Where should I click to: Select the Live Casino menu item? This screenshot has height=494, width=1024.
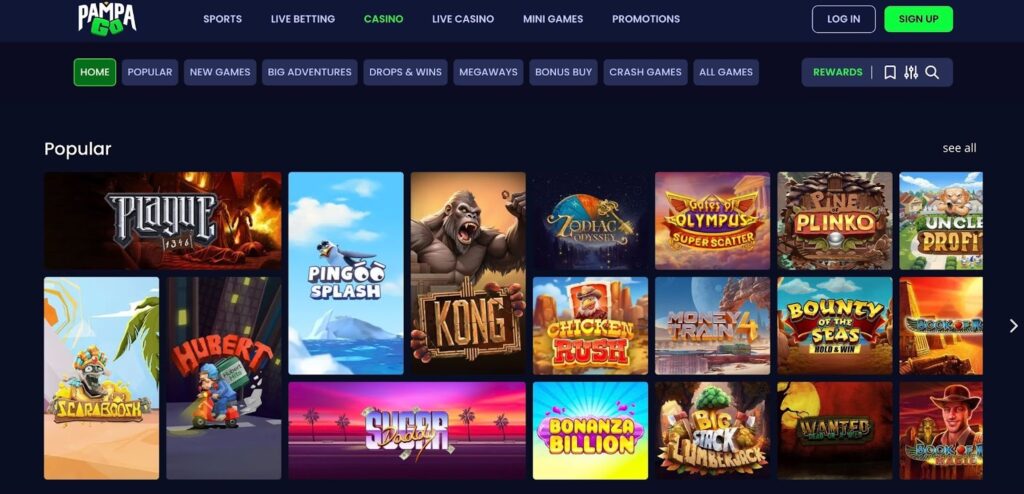[x=463, y=19]
